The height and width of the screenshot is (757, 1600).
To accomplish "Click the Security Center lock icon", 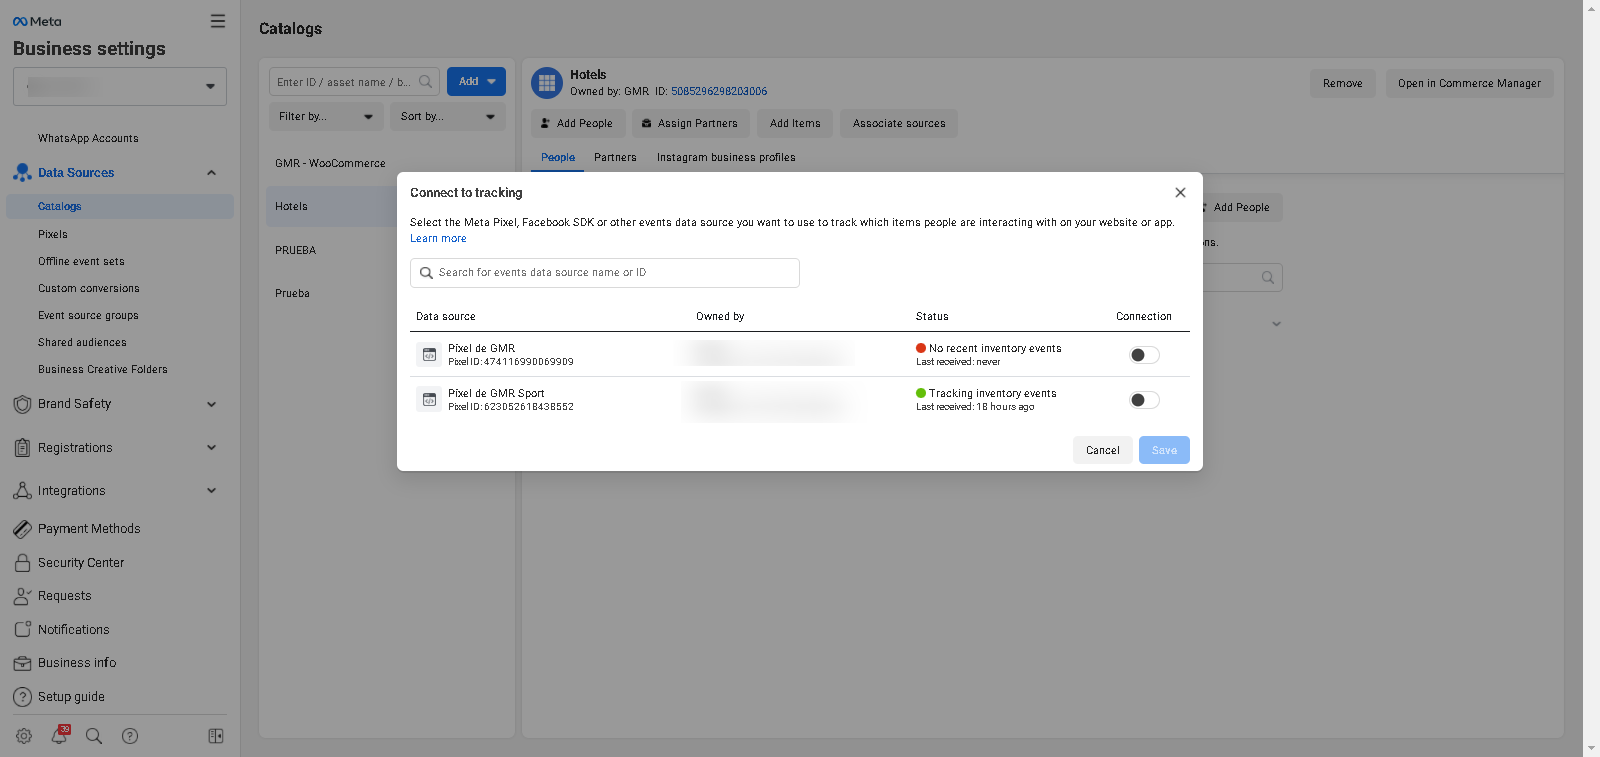I will point(22,563).
